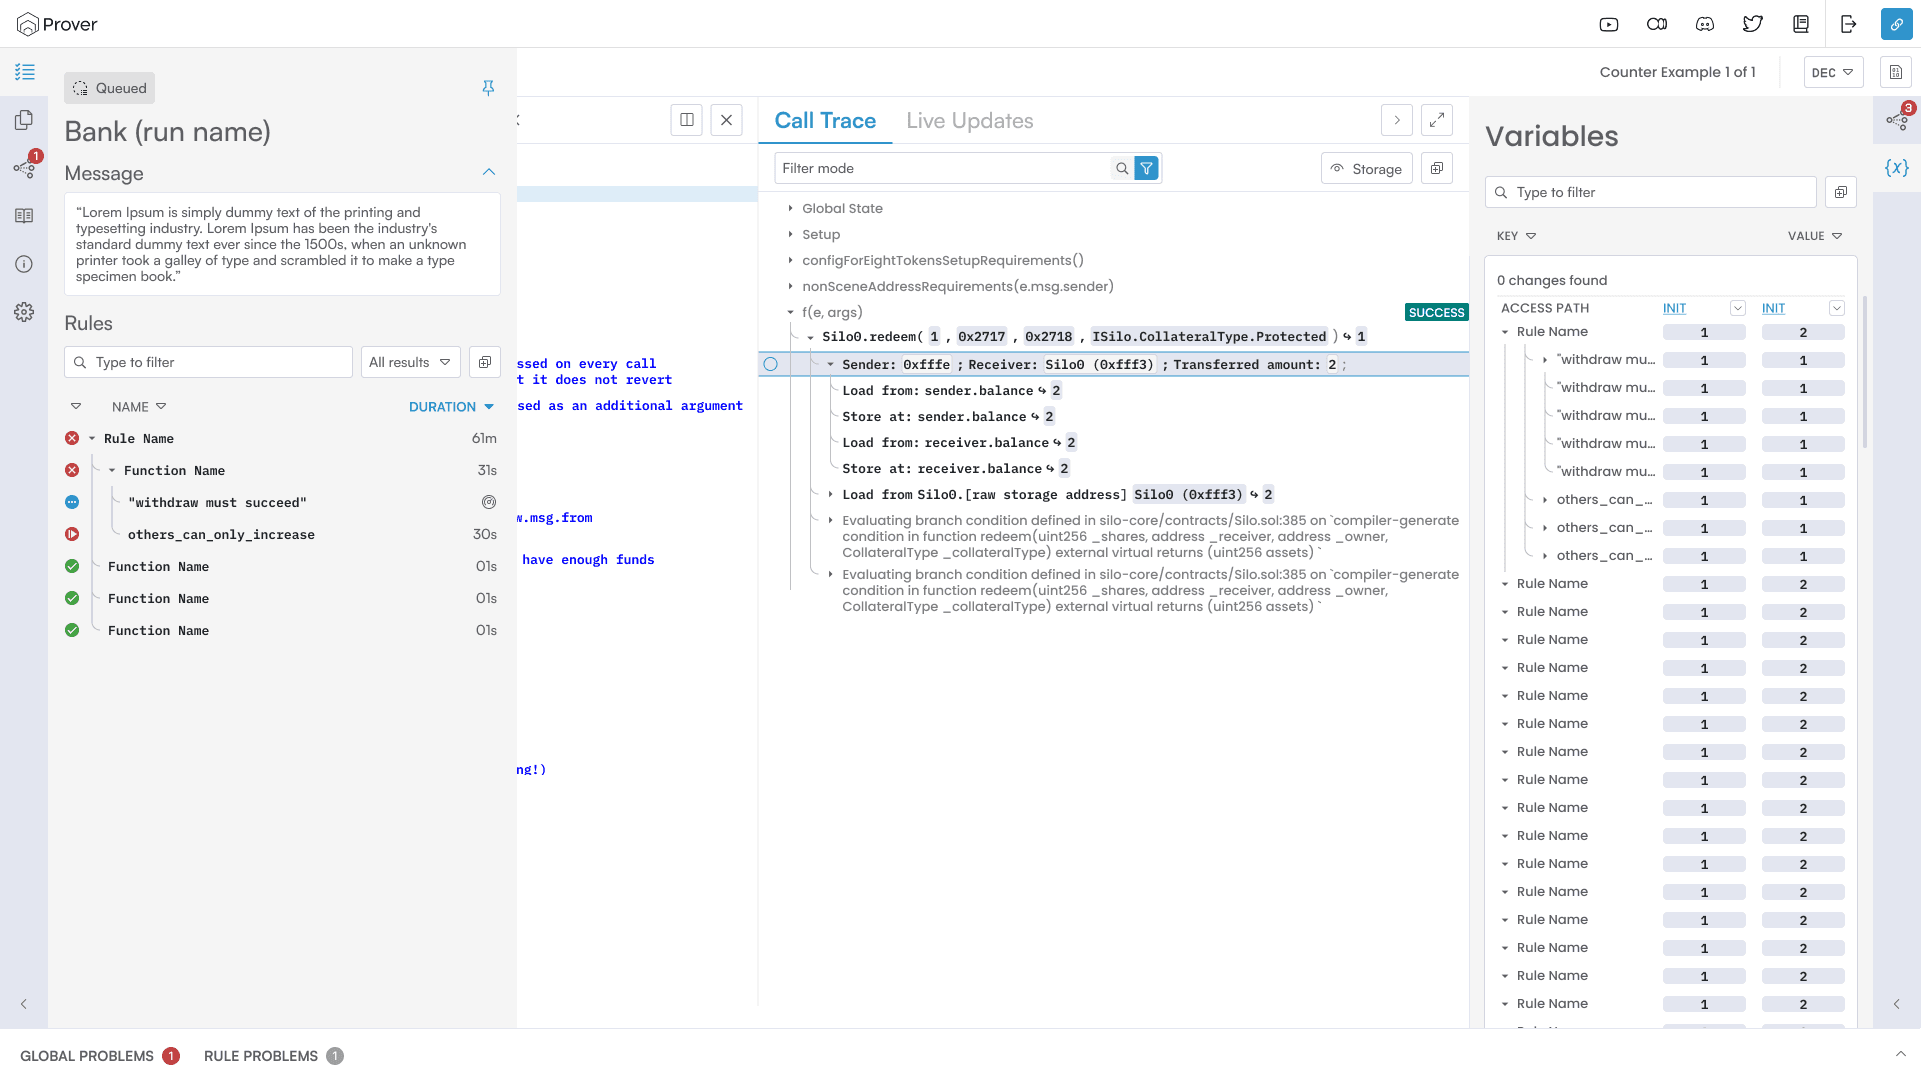Image resolution: width=1921 pixels, height=1080 pixels.
Task: Click the logout icon in header
Action: point(1849,24)
